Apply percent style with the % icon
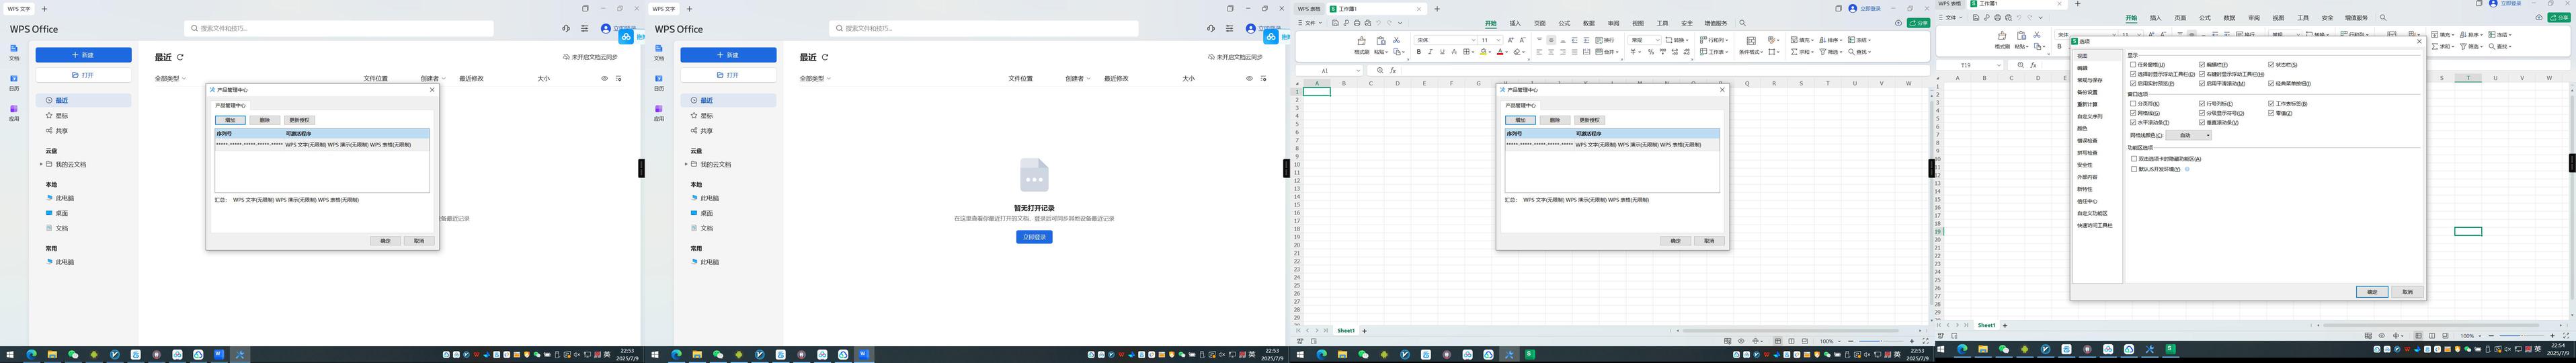 coord(1650,52)
